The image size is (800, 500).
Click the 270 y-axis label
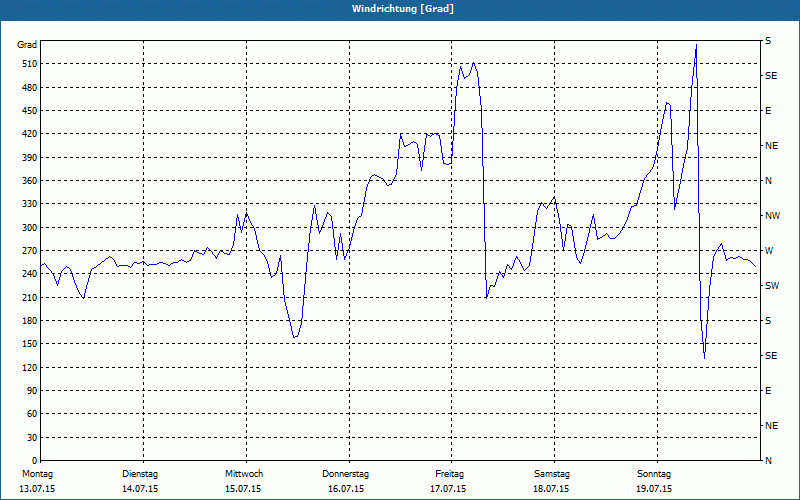point(30,251)
